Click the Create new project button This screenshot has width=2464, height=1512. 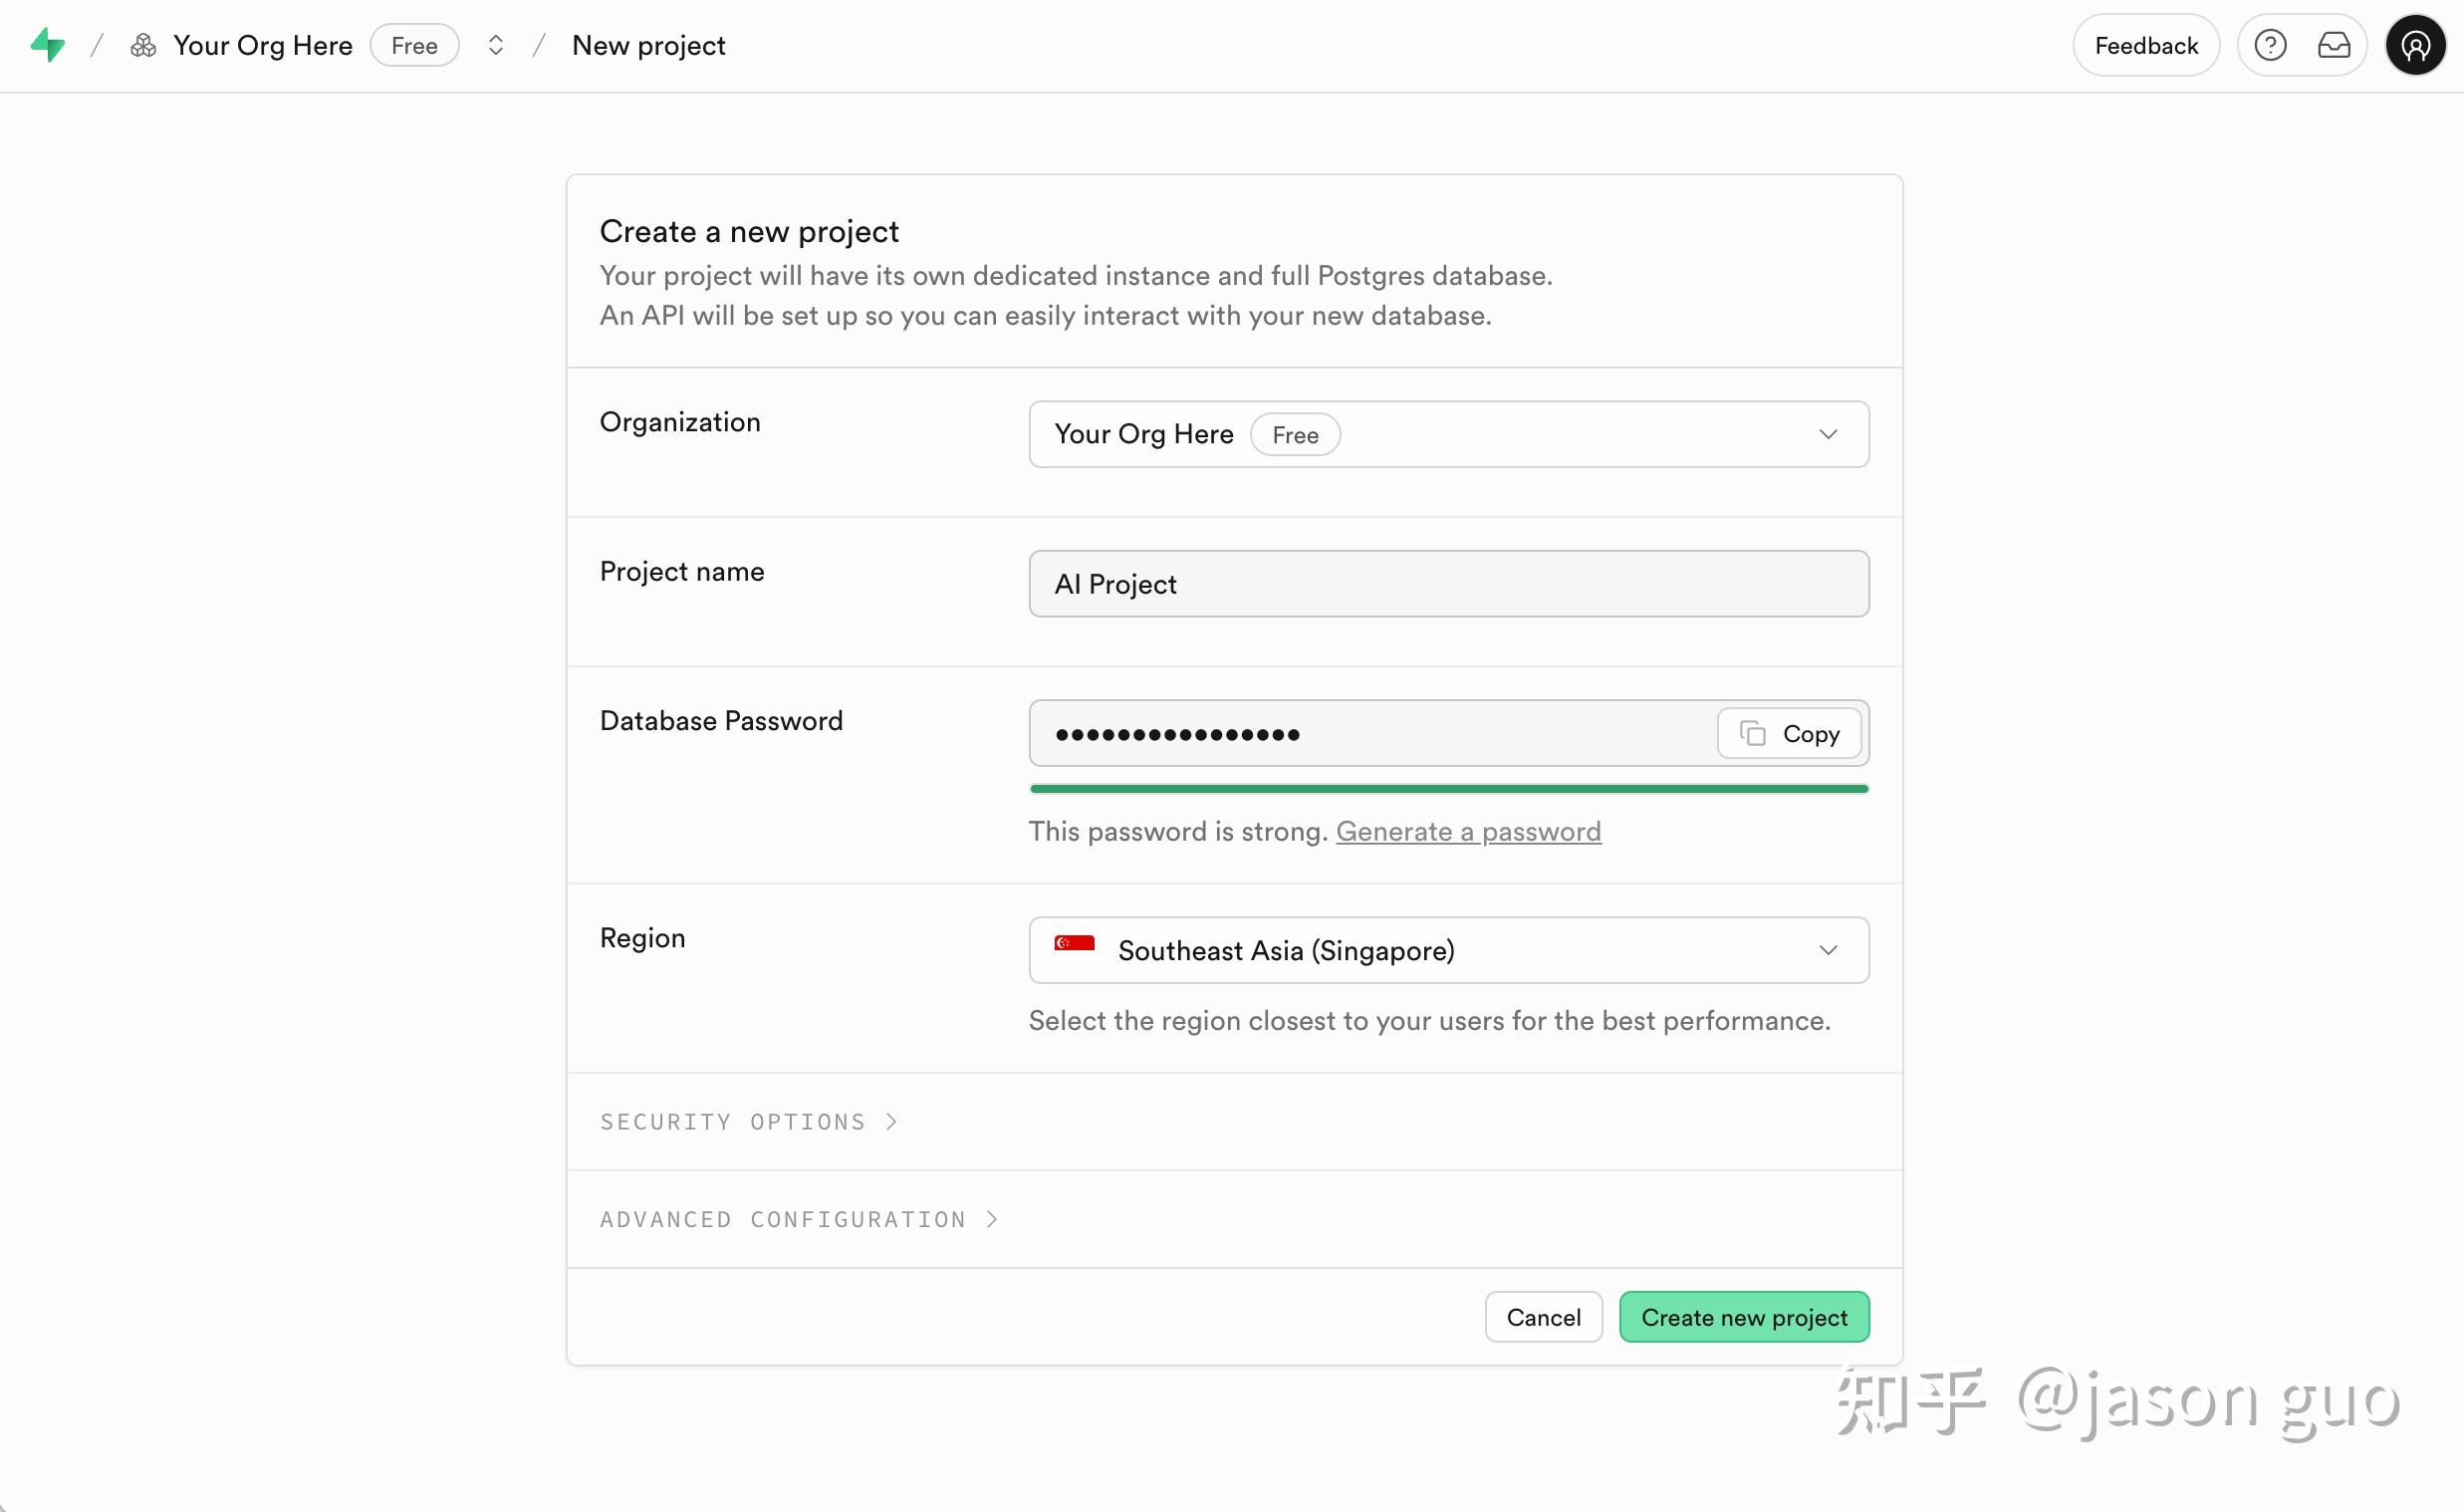click(x=1743, y=1317)
